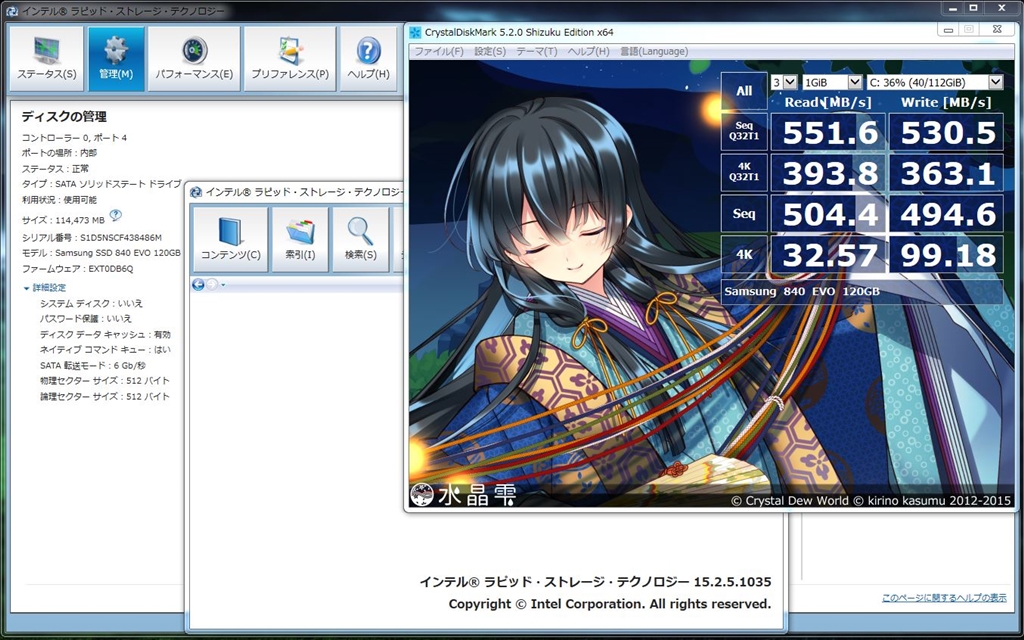Select the 管理(M) manage toolbar button

point(116,59)
